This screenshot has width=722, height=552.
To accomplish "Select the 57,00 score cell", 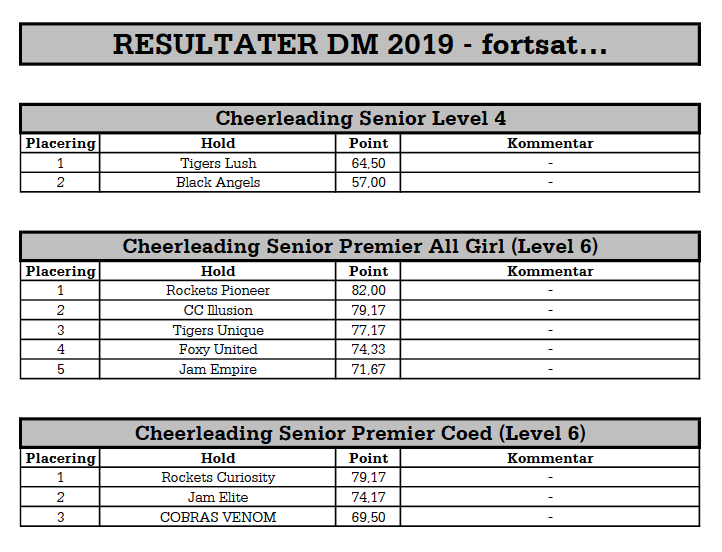I will (368, 182).
